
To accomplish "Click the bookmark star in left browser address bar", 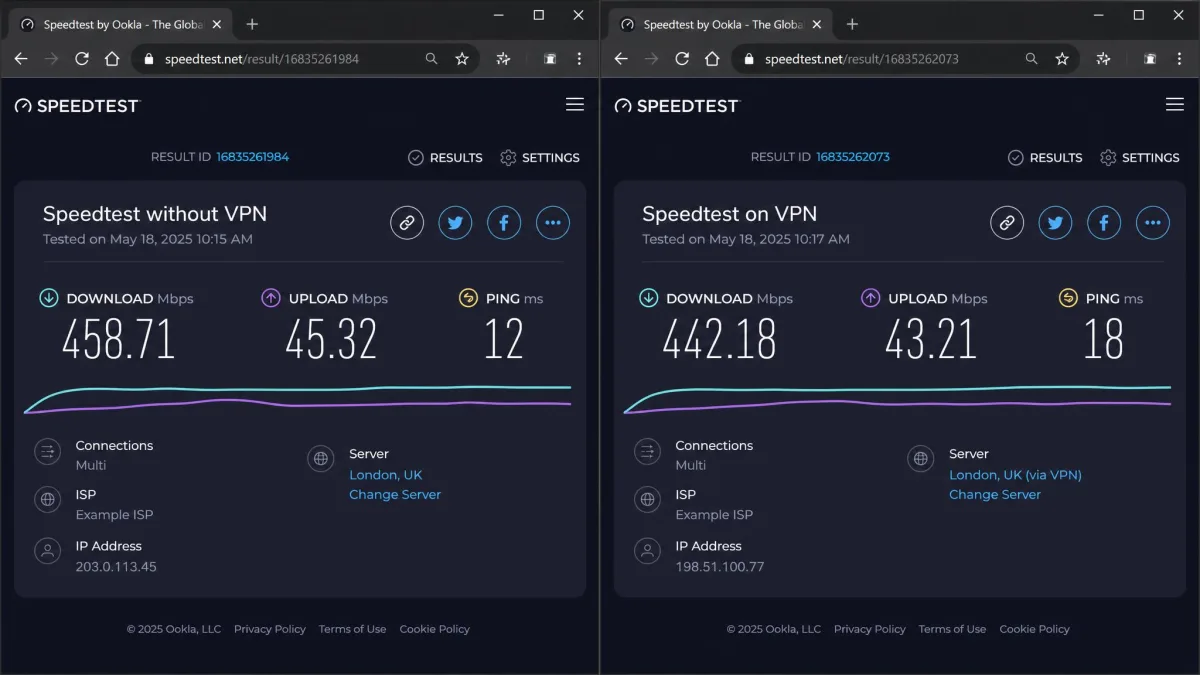I will tap(462, 59).
